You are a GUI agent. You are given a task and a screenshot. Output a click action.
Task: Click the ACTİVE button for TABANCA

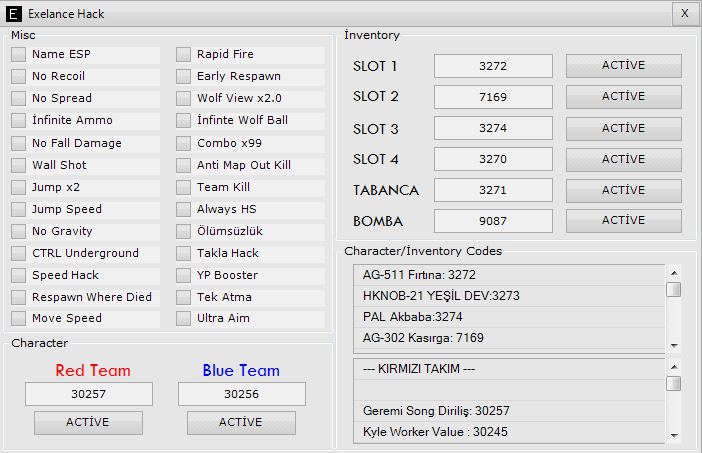tap(624, 191)
